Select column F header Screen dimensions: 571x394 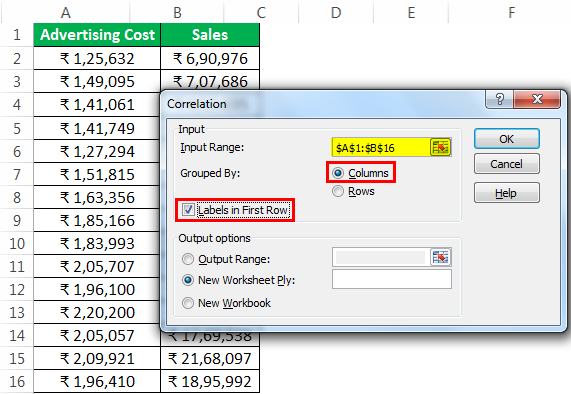(x=512, y=12)
